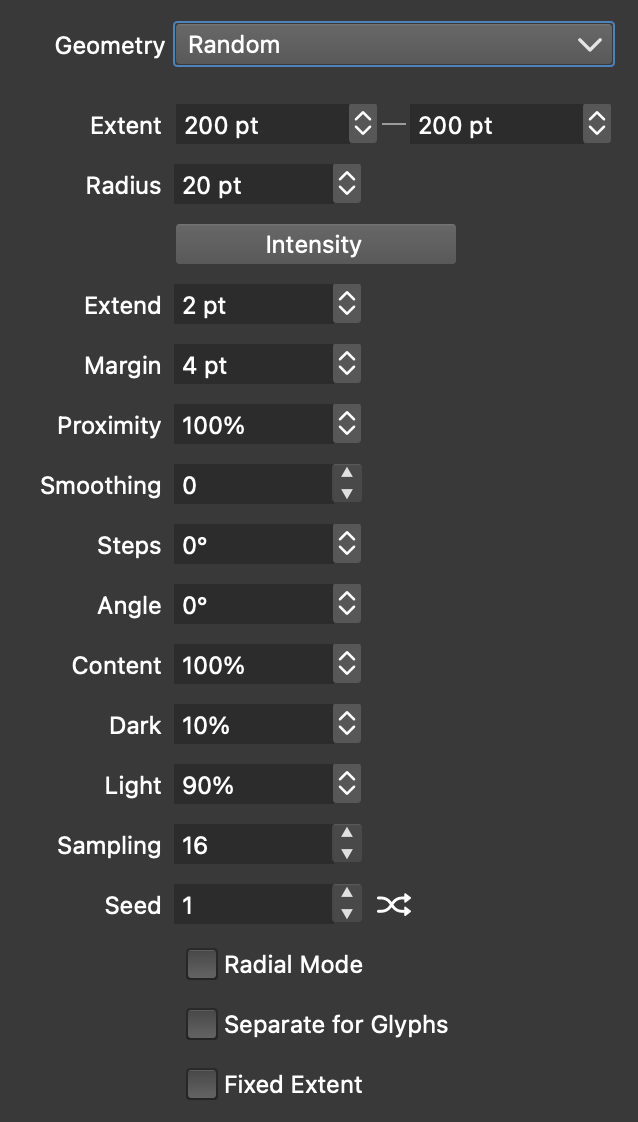Click the Smoothing down arrow
638x1122 pixels.
(347, 494)
